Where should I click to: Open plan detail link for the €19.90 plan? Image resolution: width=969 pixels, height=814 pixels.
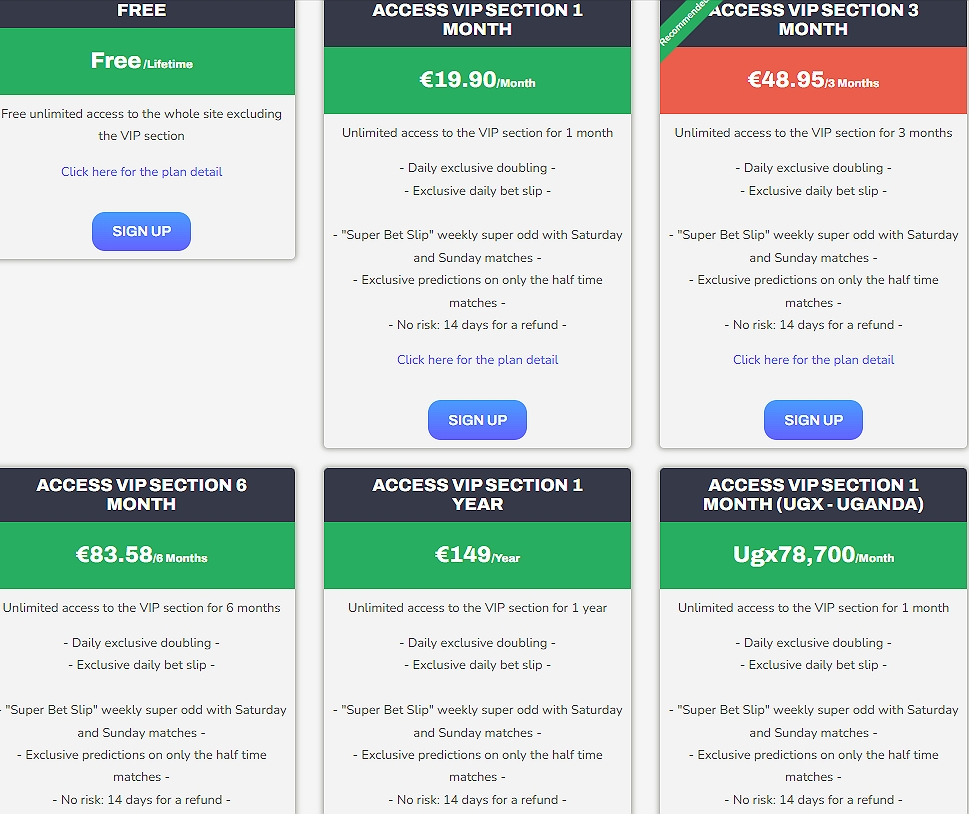tap(477, 360)
